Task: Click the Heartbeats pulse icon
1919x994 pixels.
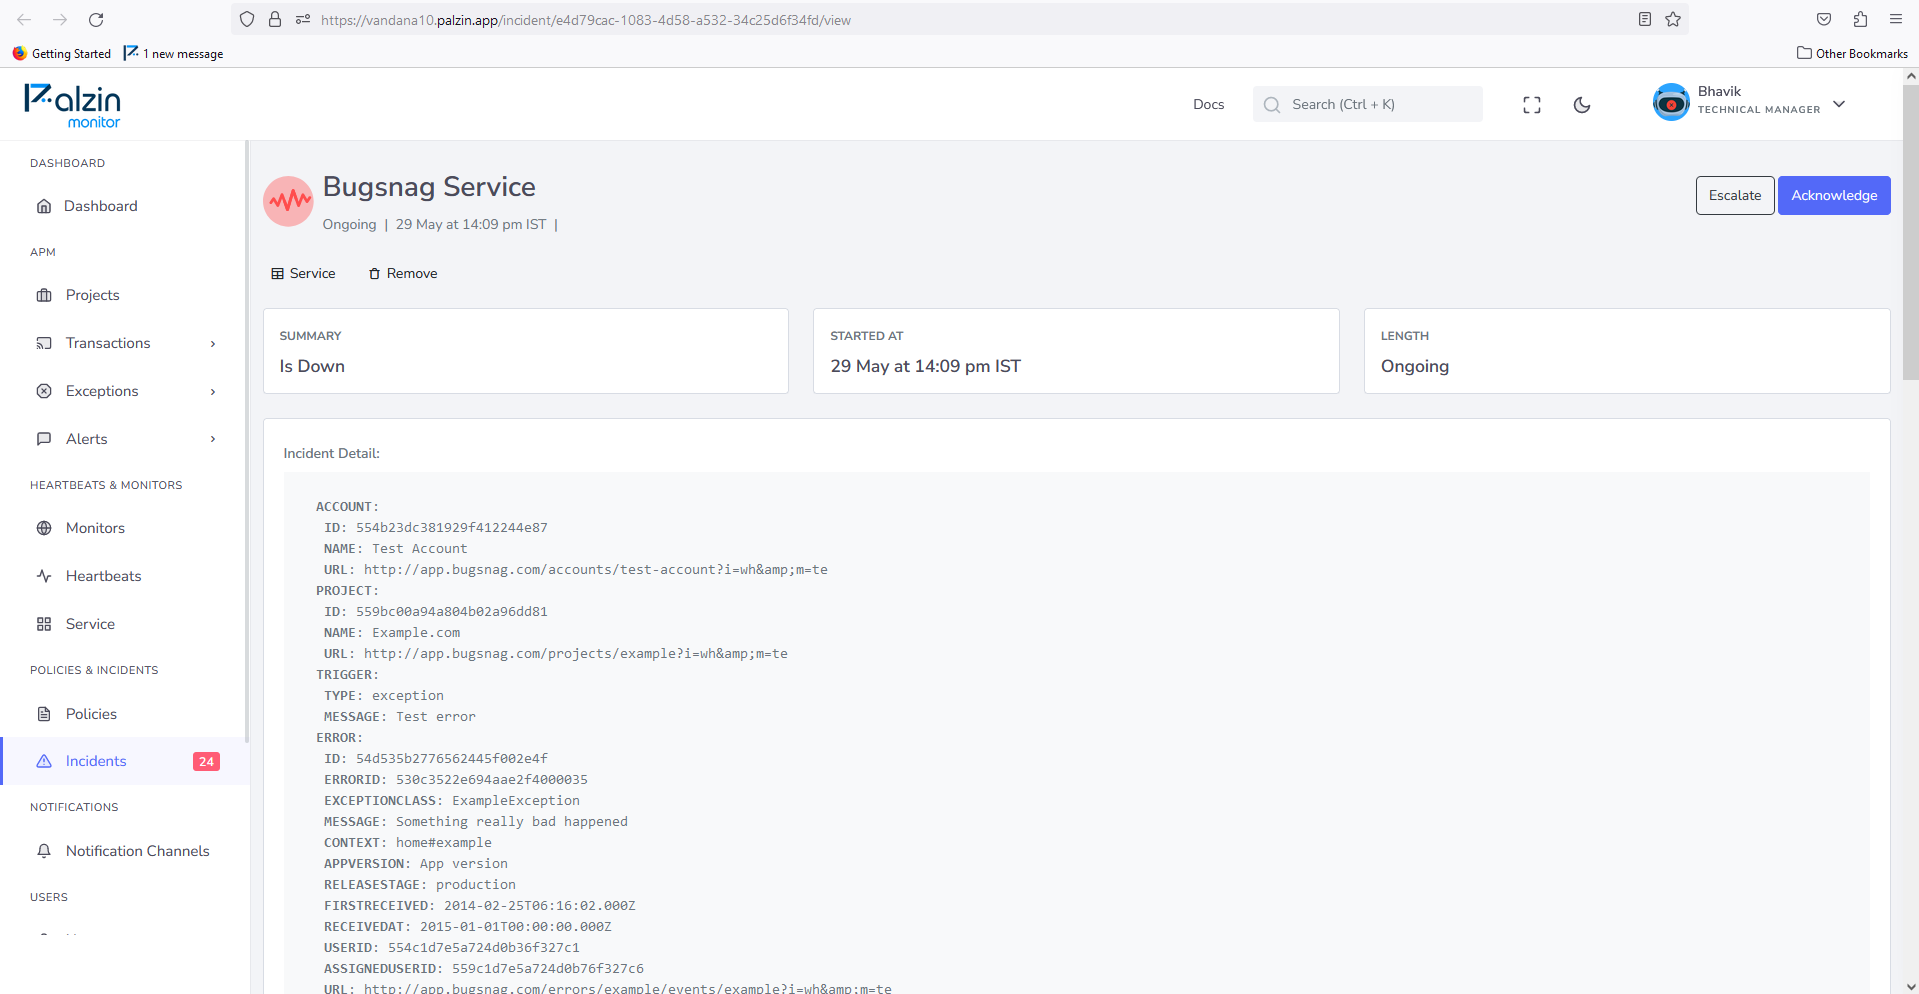Action: coord(44,576)
